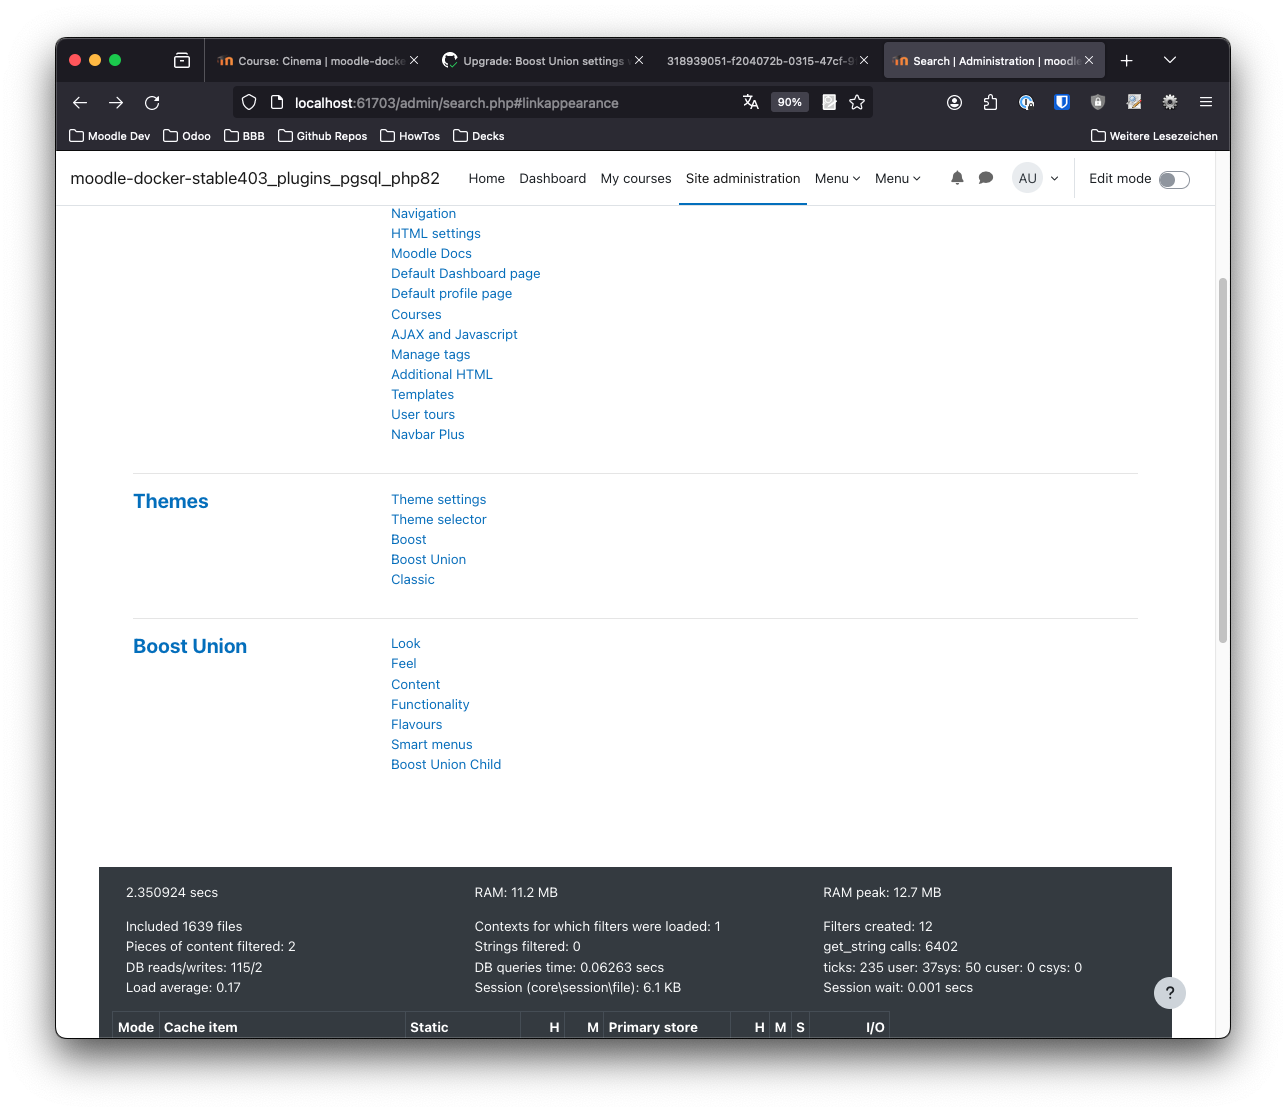This screenshot has width=1286, height=1112.
Task: Close the Course: Cinema tab
Action: point(414,61)
